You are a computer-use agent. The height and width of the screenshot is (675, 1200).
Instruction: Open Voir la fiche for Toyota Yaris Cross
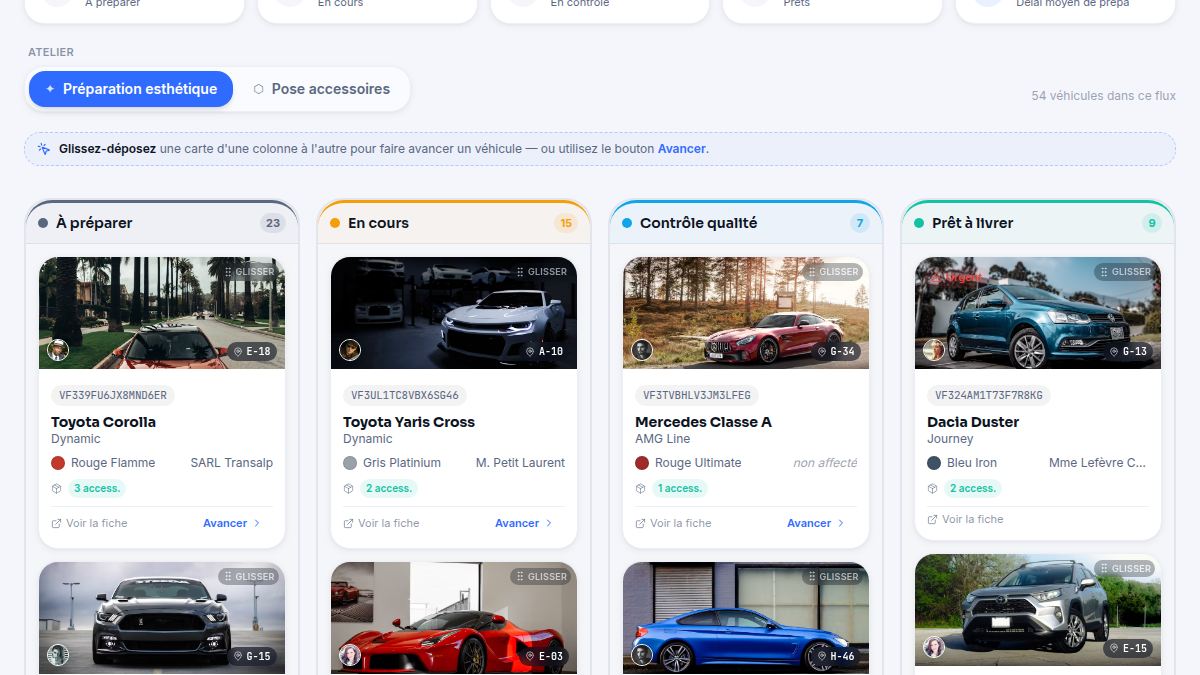[382, 523]
